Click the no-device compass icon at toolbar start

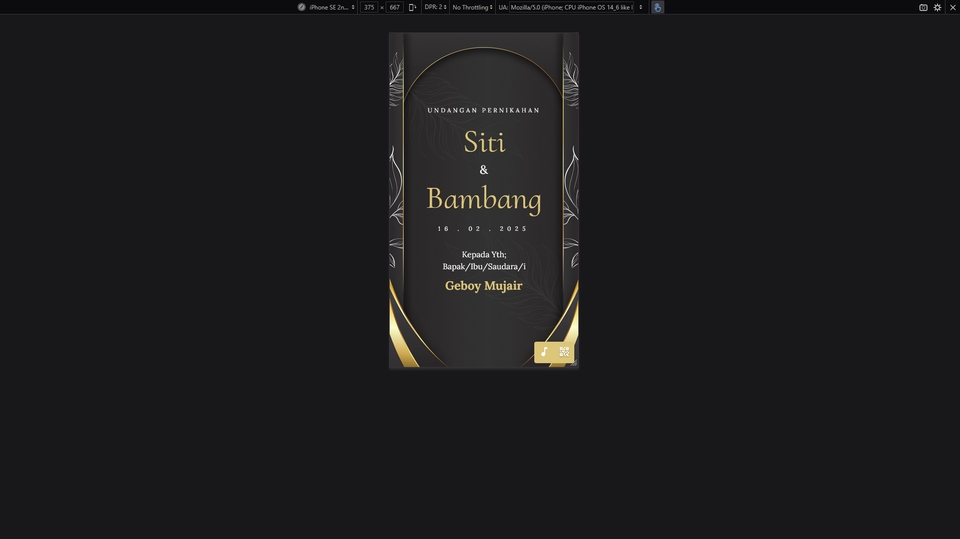301,7
